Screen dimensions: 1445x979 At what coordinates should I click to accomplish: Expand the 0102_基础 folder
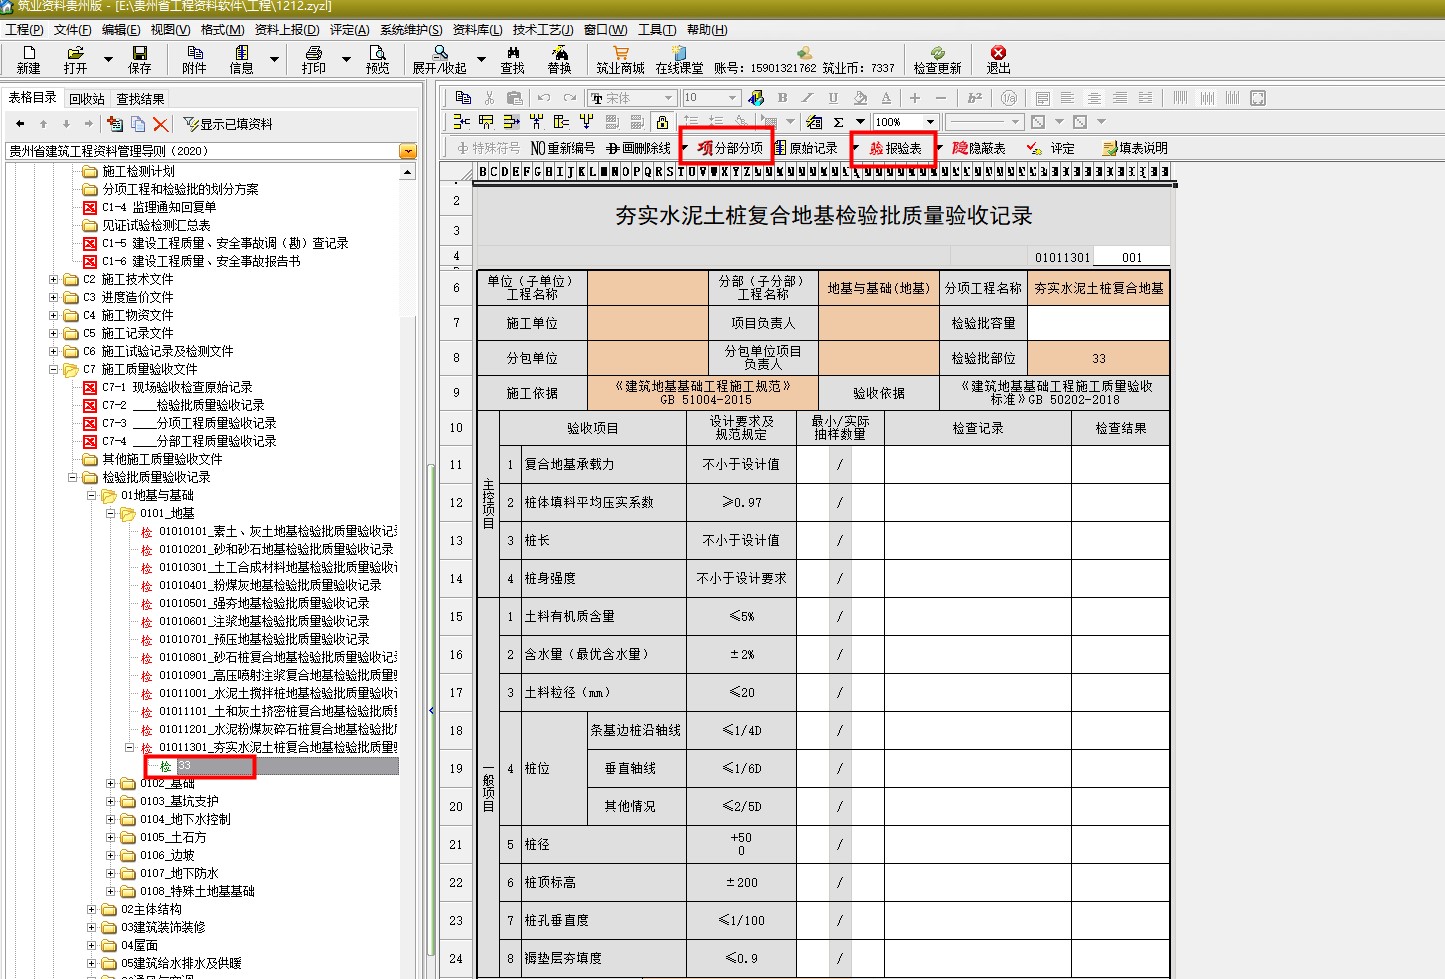pyautogui.click(x=111, y=784)
